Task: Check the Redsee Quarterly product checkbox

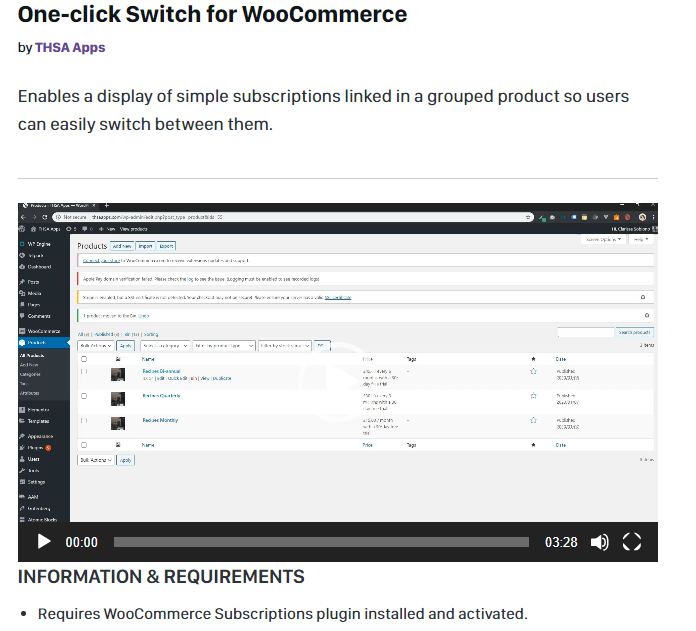Action: point(84,396)
